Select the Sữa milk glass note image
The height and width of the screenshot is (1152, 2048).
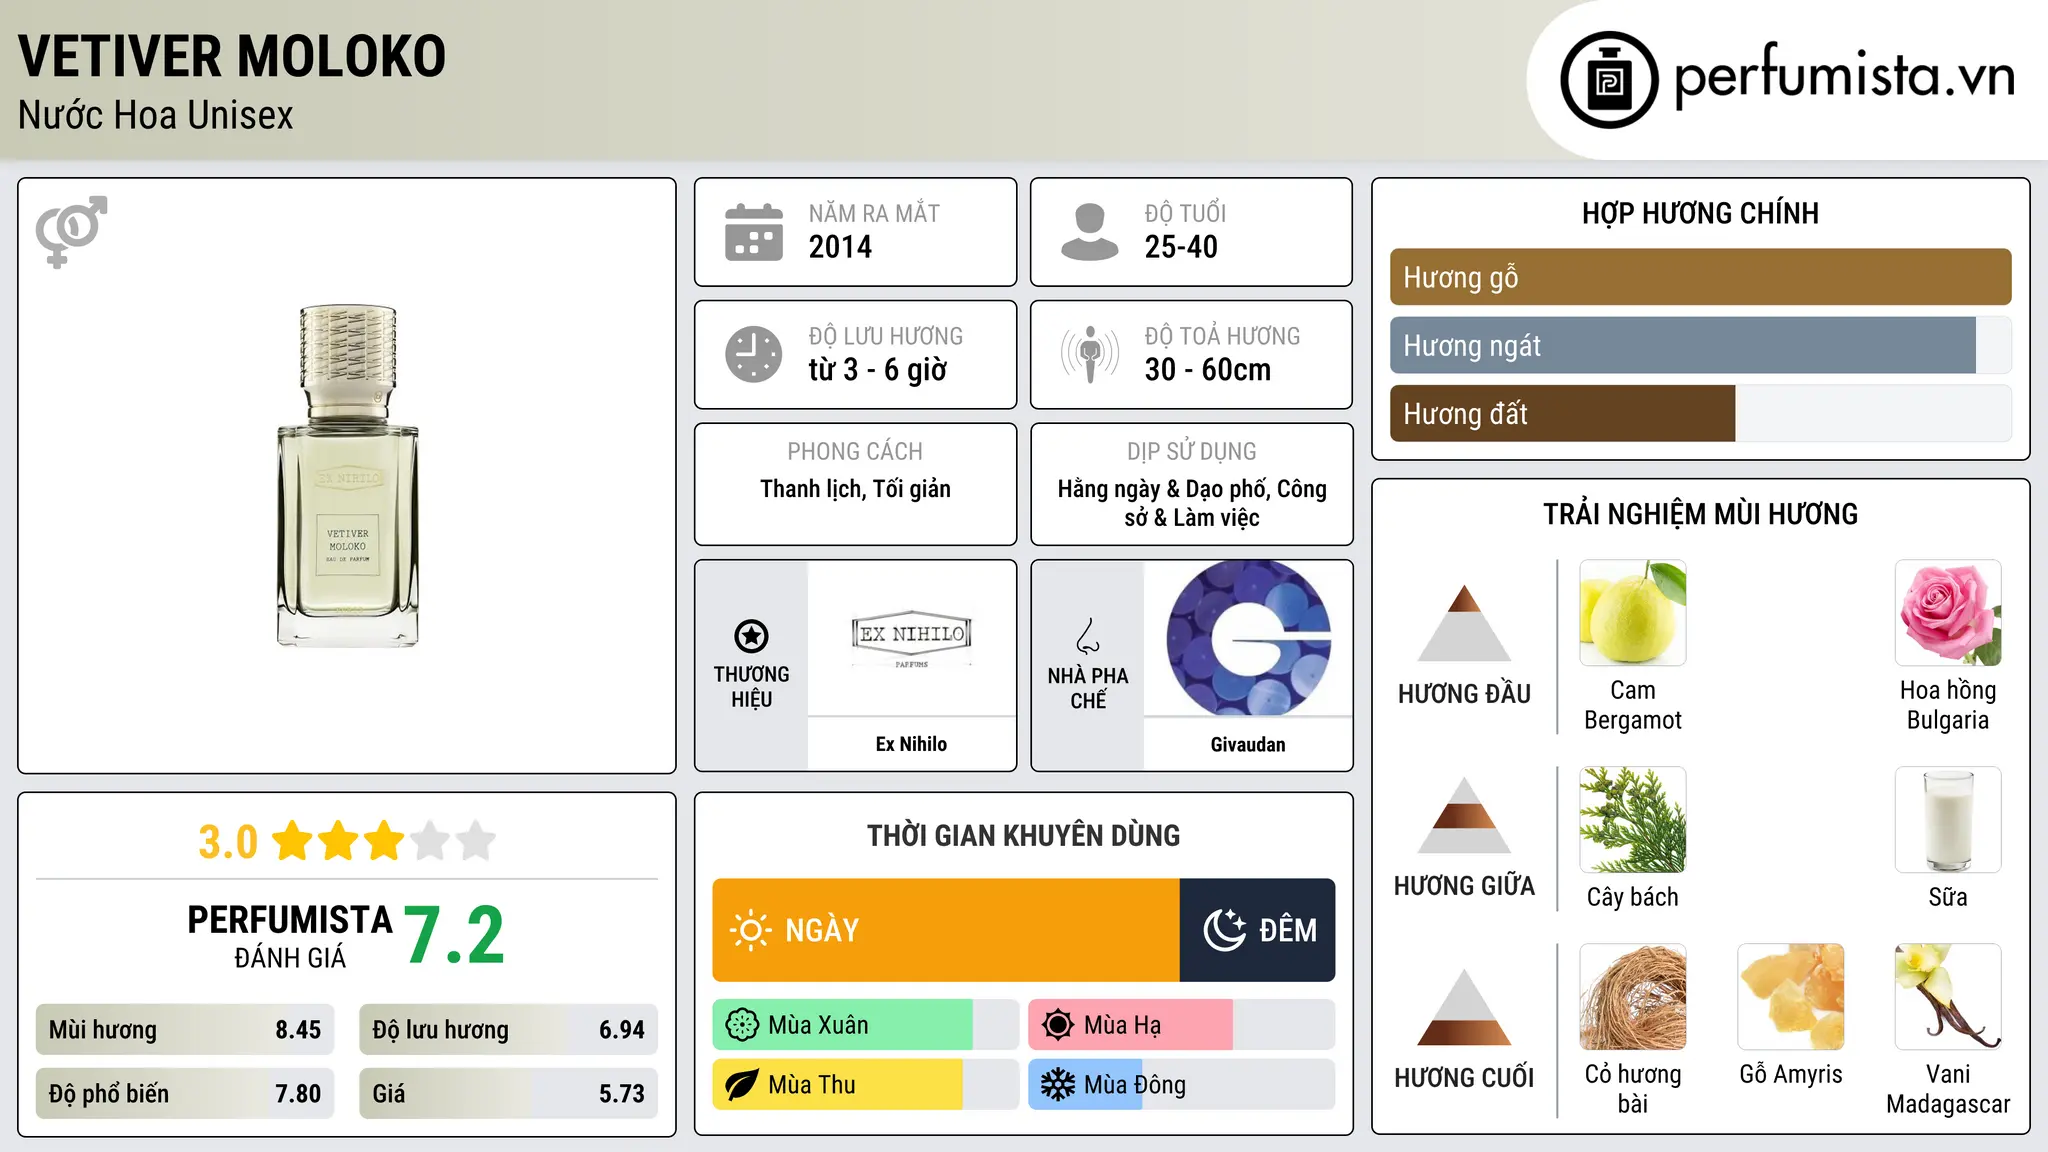pyautogui.click(x=1948, y=820)
